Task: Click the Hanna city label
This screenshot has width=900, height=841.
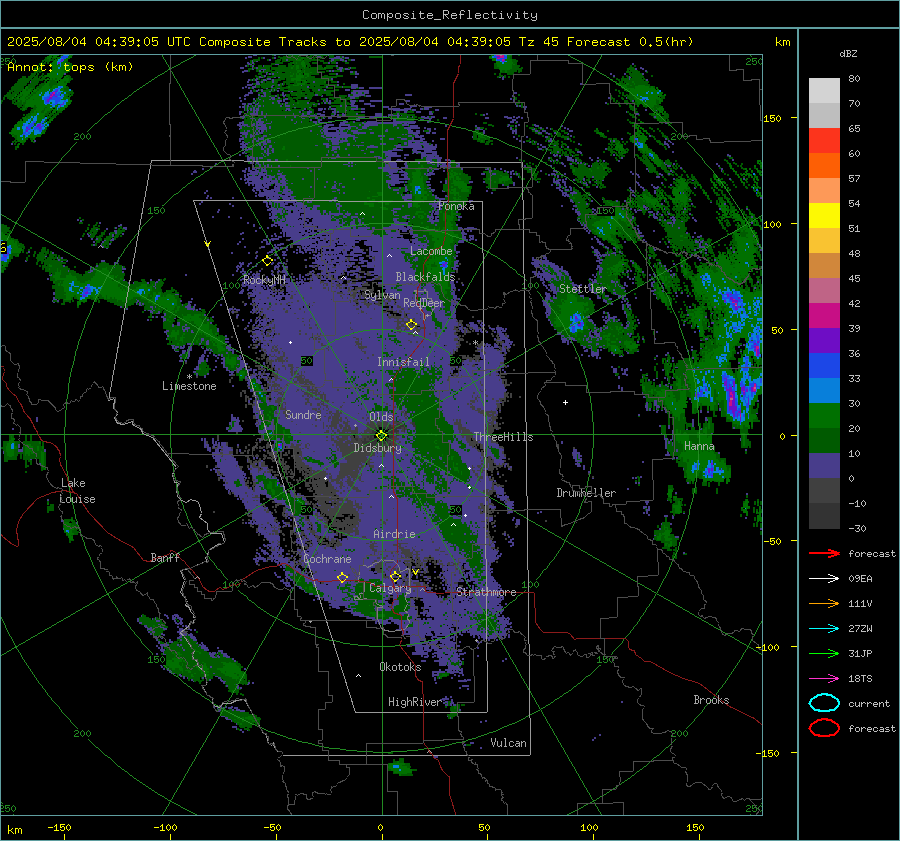Action: (699, 446)
